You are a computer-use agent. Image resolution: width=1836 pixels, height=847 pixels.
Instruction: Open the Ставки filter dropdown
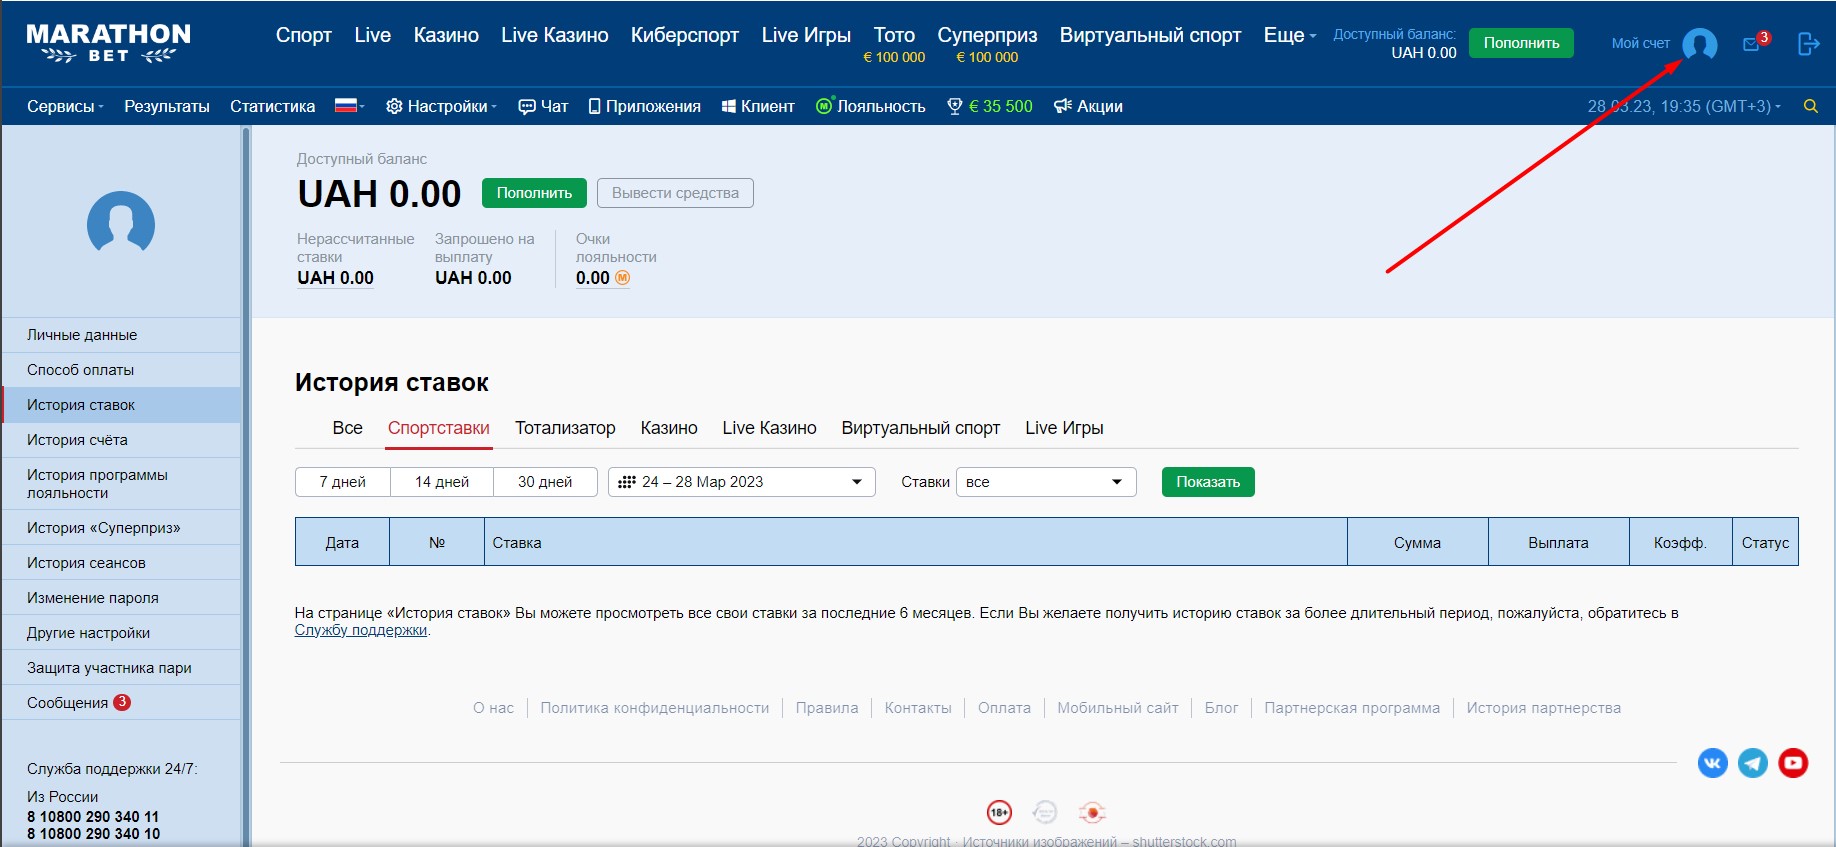pyautogui.click(x=1045, y=482)
